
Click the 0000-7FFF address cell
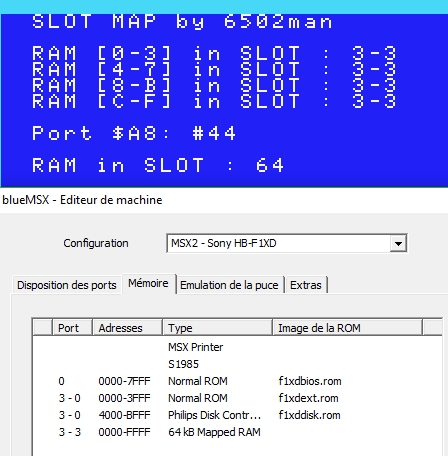(x=124, y=381)
